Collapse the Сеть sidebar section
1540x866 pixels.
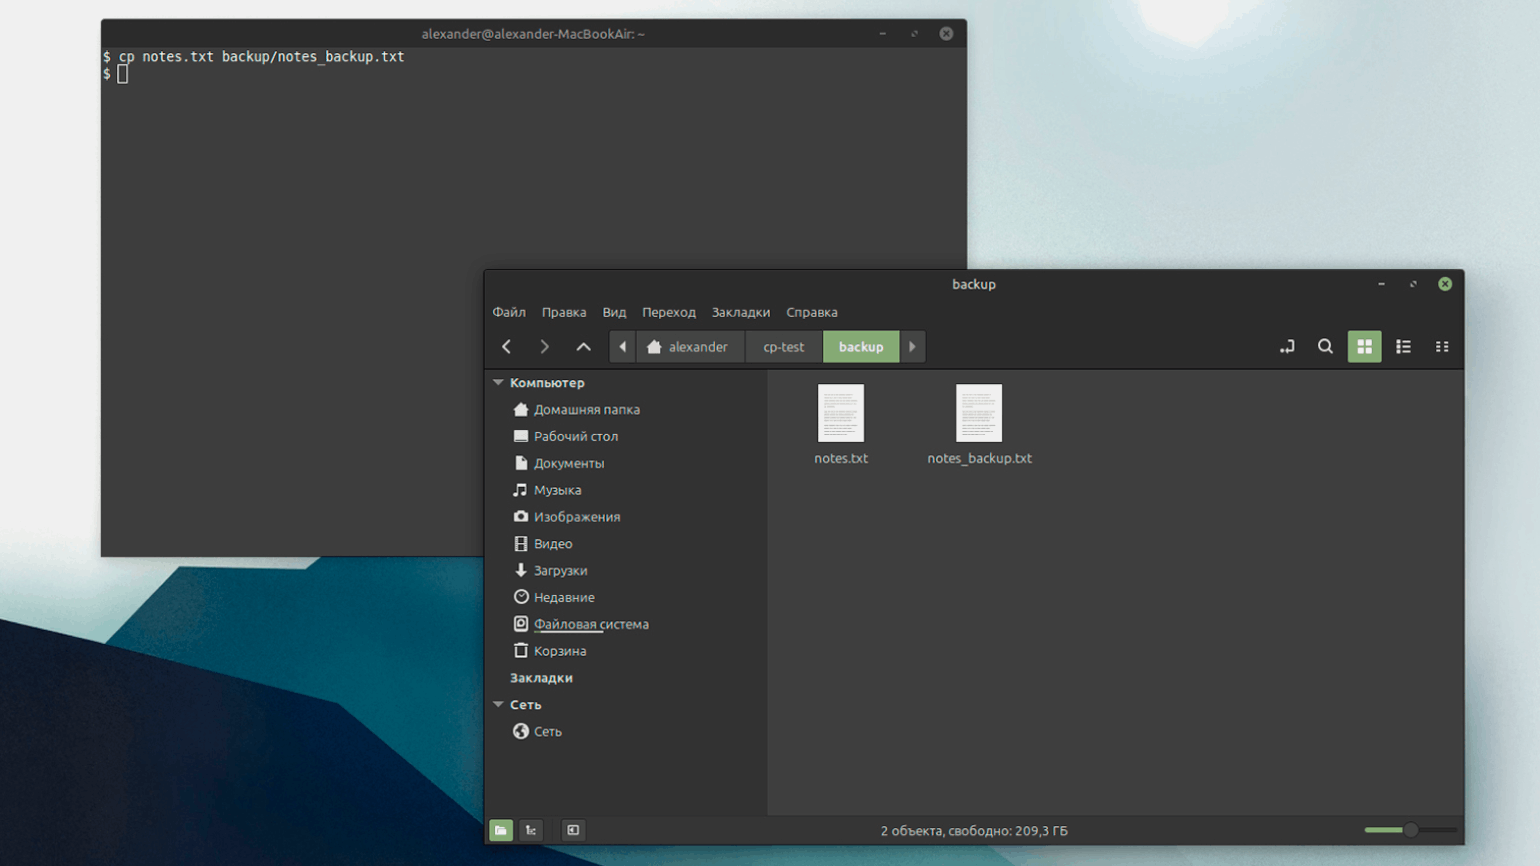point(498,705)
